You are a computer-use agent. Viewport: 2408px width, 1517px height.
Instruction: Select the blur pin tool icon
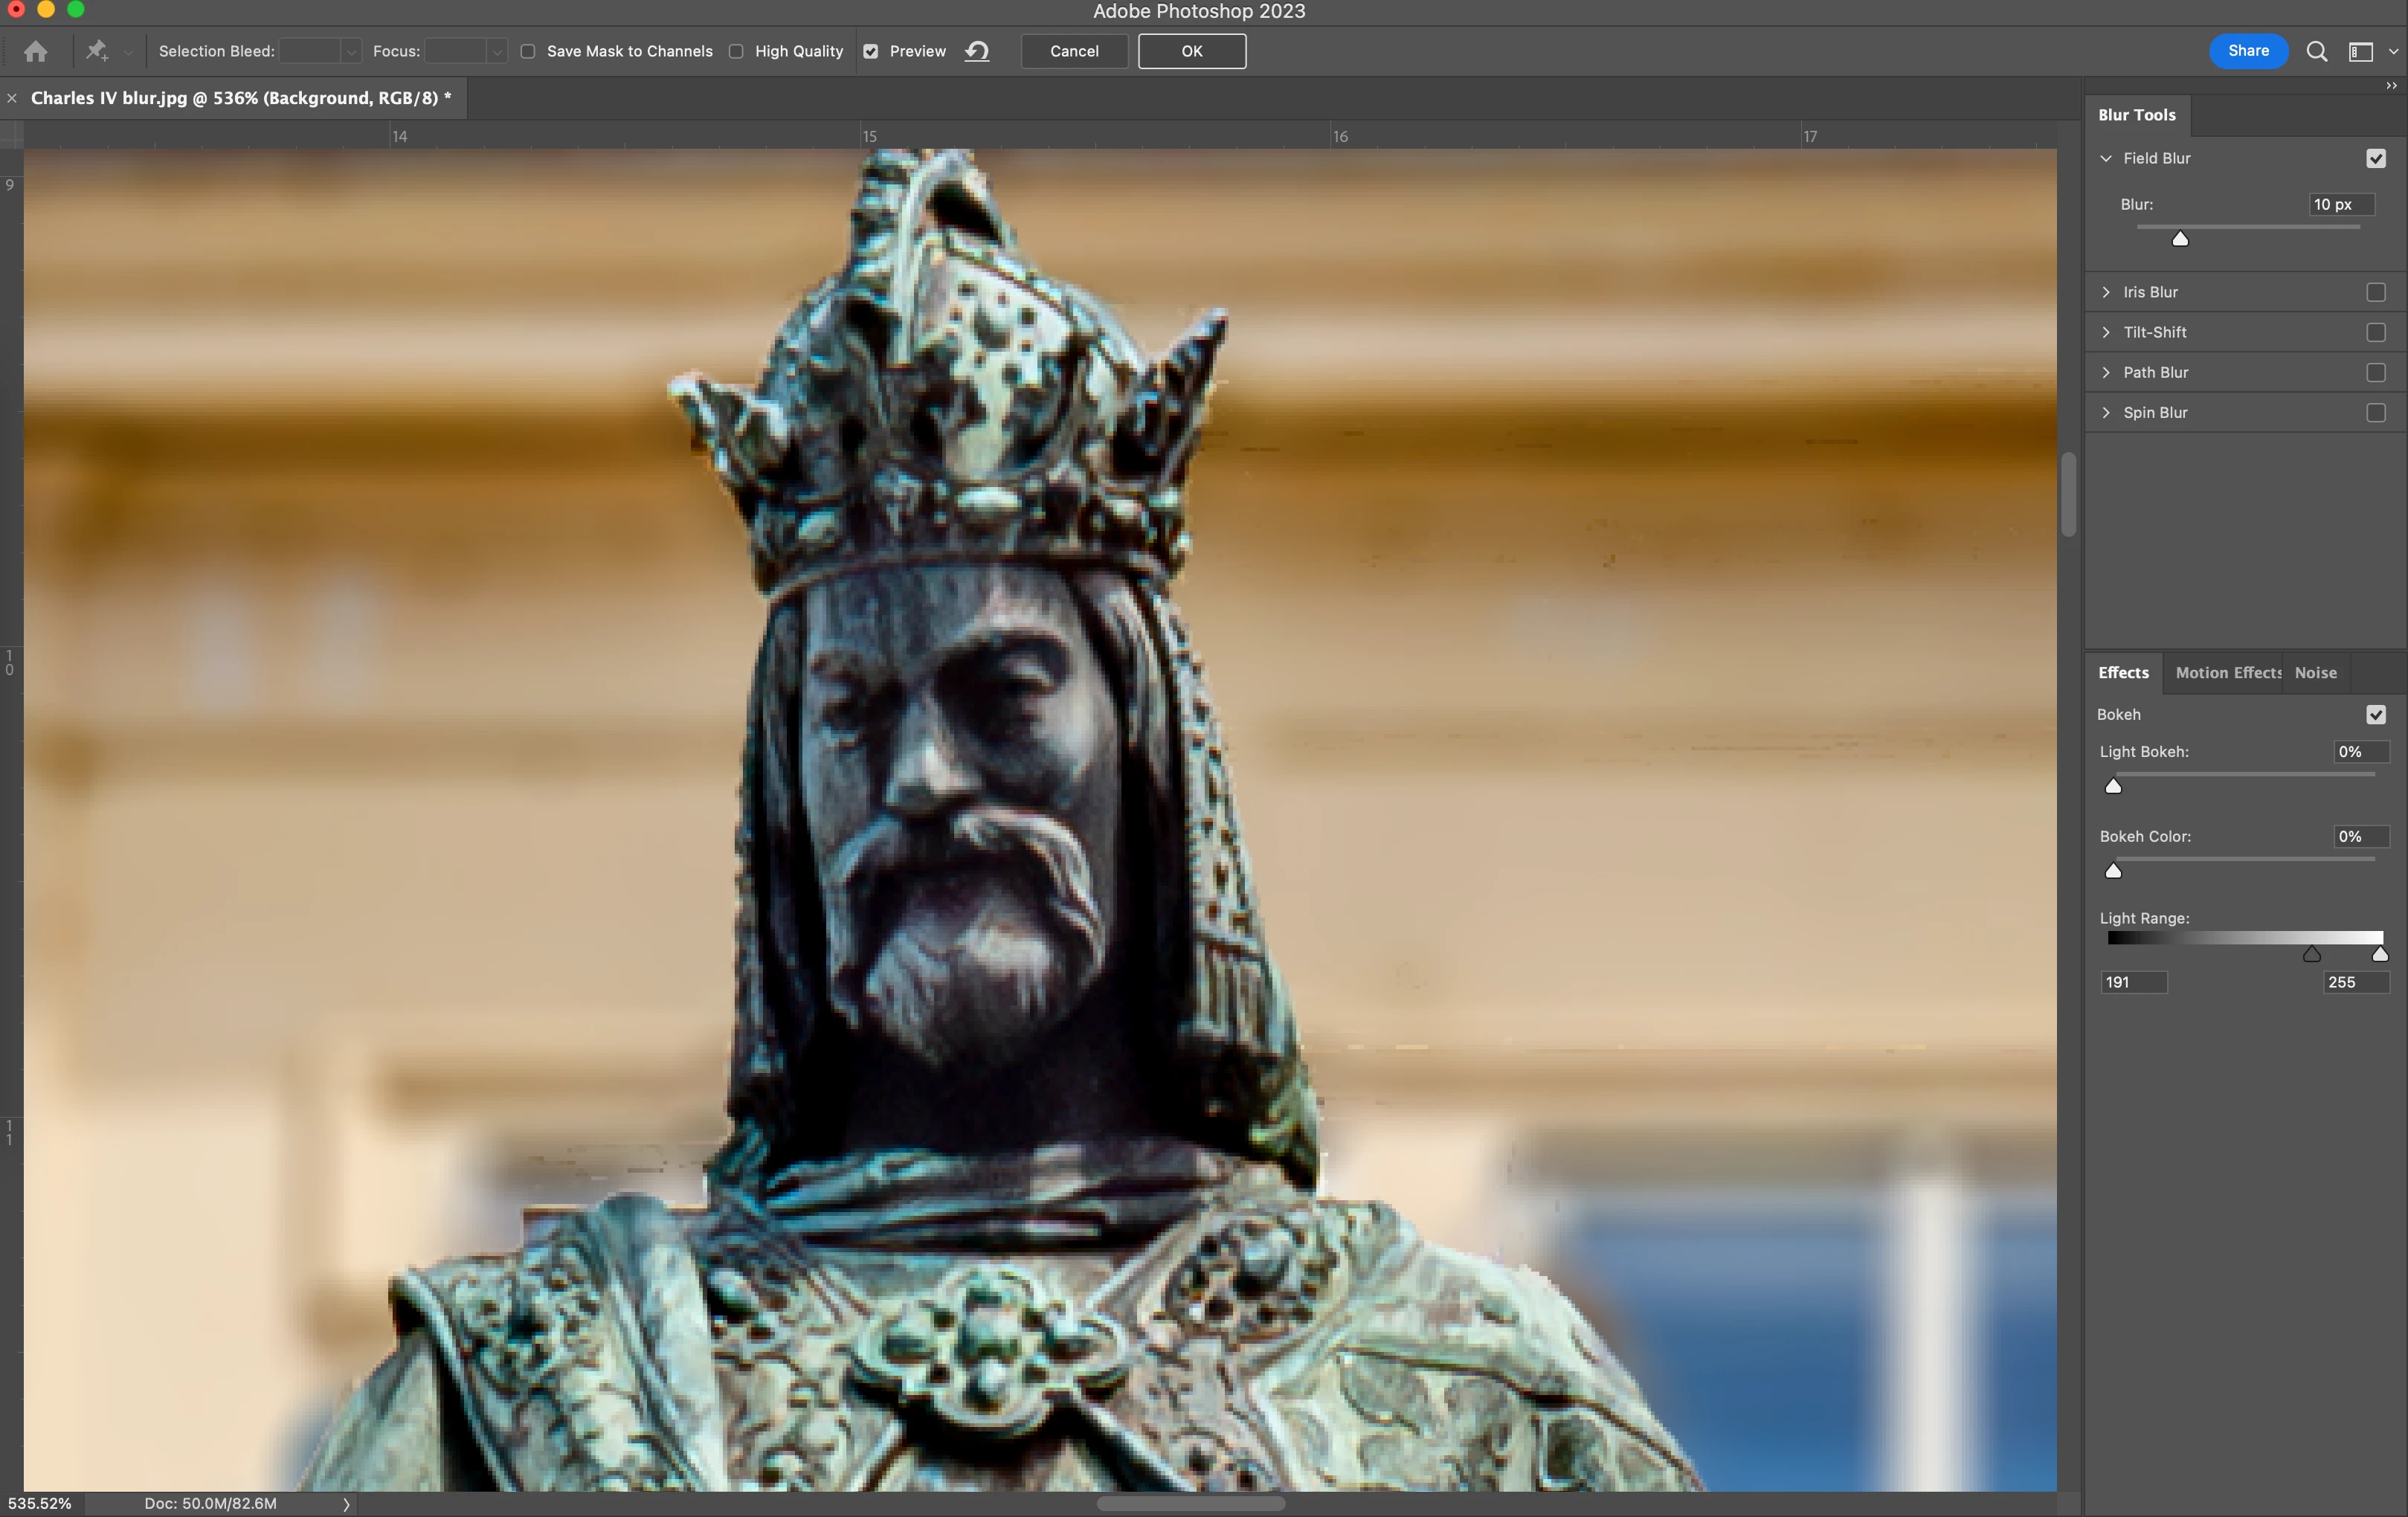tap(96, 51)
